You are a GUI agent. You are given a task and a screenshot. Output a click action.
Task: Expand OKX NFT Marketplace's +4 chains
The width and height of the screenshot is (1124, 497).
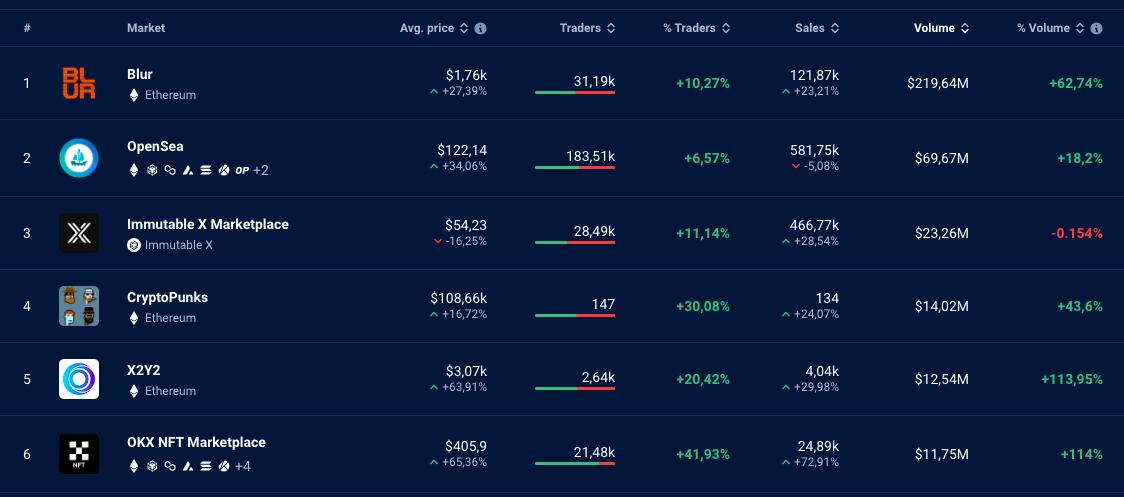(x=243, y=466)
